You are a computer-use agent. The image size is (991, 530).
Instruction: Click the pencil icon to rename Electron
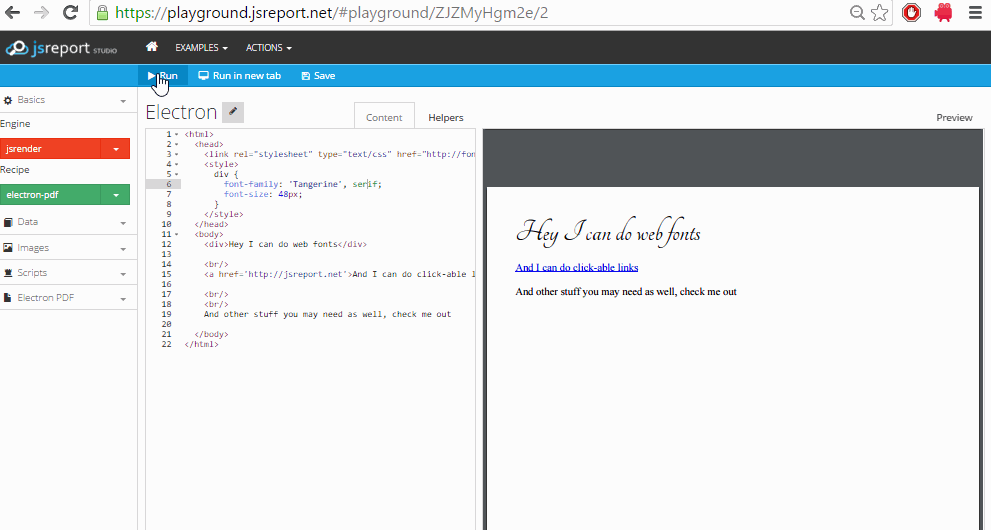(233, 112)
